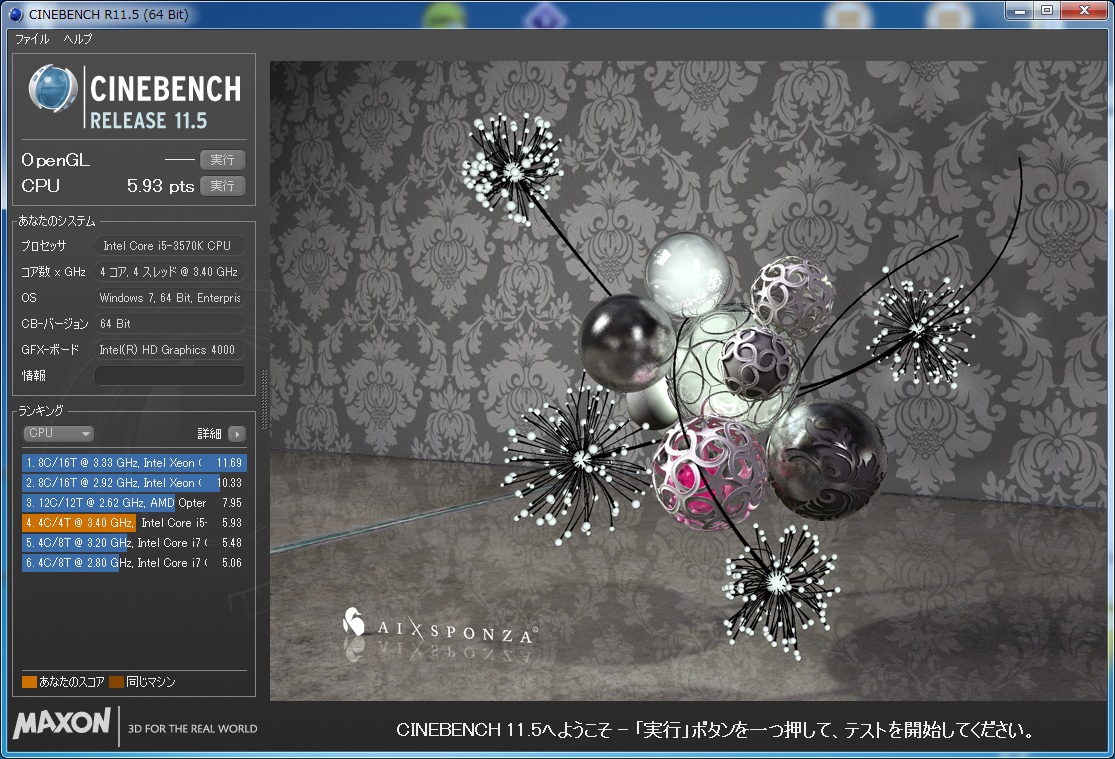Click the 情報 input field
Image resolution: width=1115 pixels, height=759 pixels.
point(170,376)
